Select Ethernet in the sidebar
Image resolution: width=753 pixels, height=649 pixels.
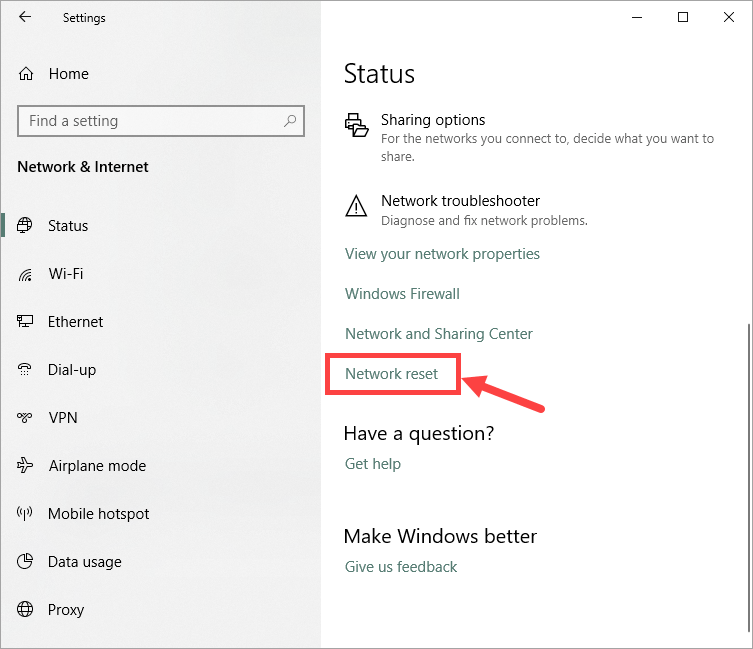(75, 322)
